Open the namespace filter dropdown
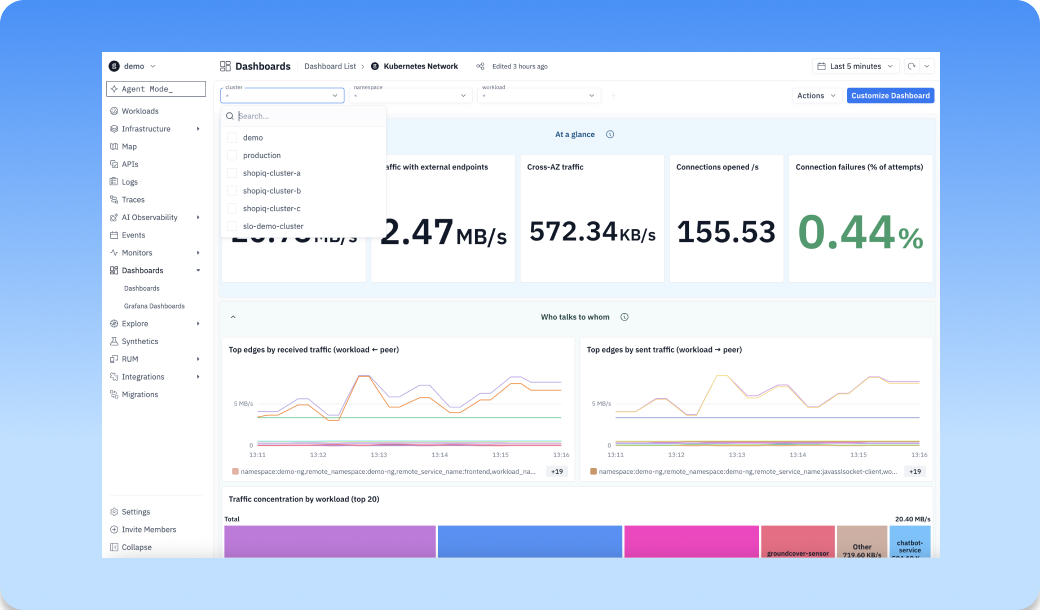The width and height of the screenshot is (1040, 610). tap(411, 95)
